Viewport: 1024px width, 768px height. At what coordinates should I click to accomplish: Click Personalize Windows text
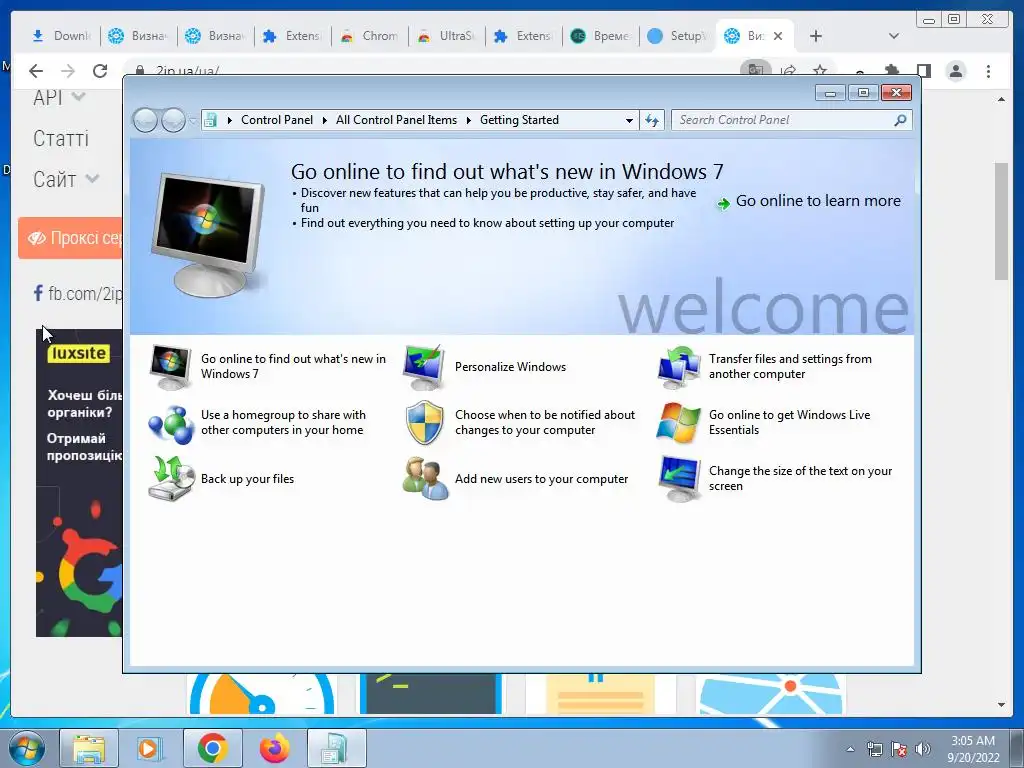(510, 367)
